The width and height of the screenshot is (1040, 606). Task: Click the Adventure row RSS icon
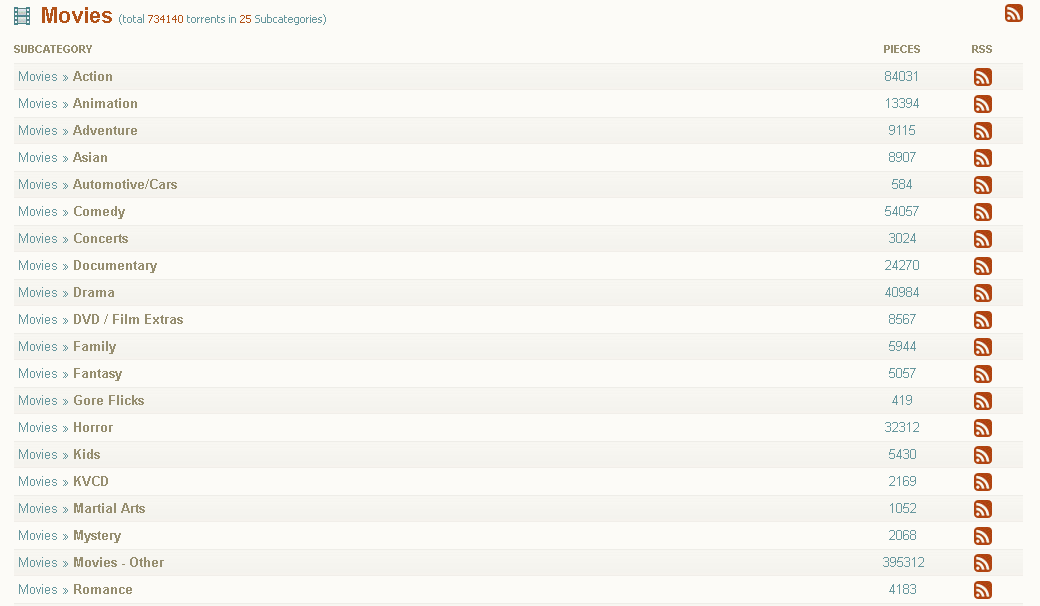[982, 131]
